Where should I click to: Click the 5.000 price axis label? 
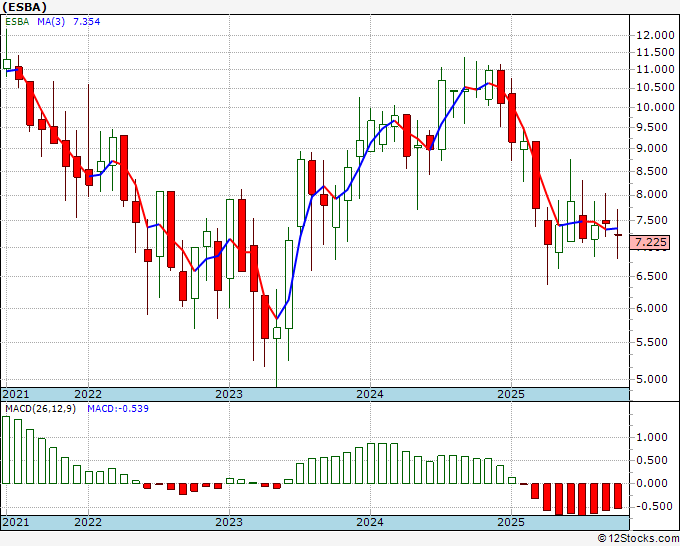[x=652, y=379]
